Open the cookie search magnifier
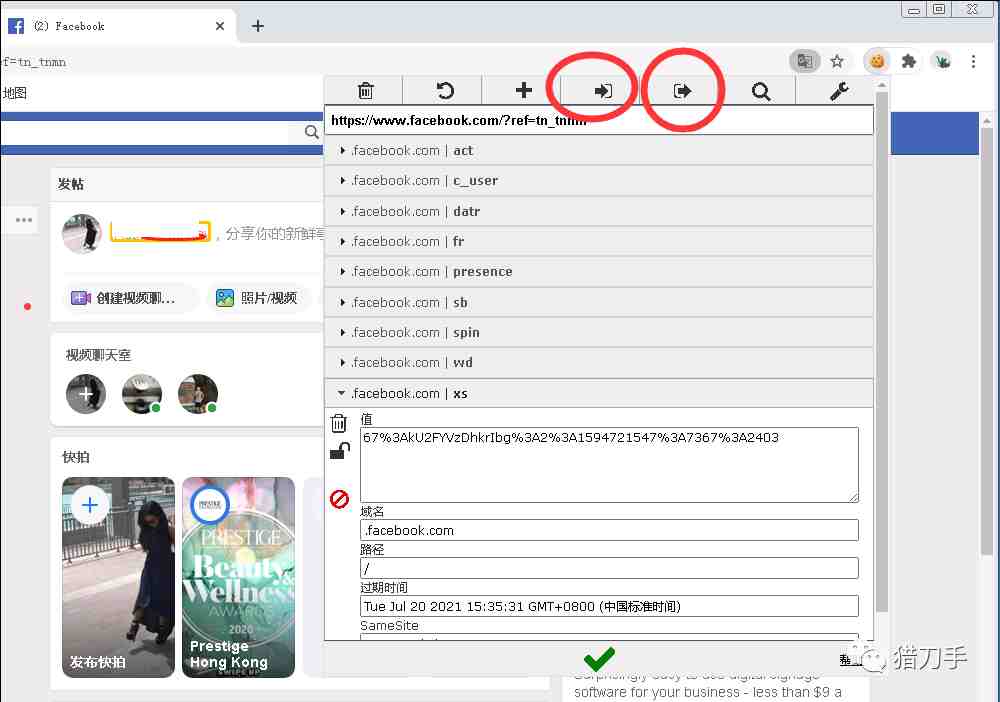This screenshot has width=1000, height=702. point(761,91)
